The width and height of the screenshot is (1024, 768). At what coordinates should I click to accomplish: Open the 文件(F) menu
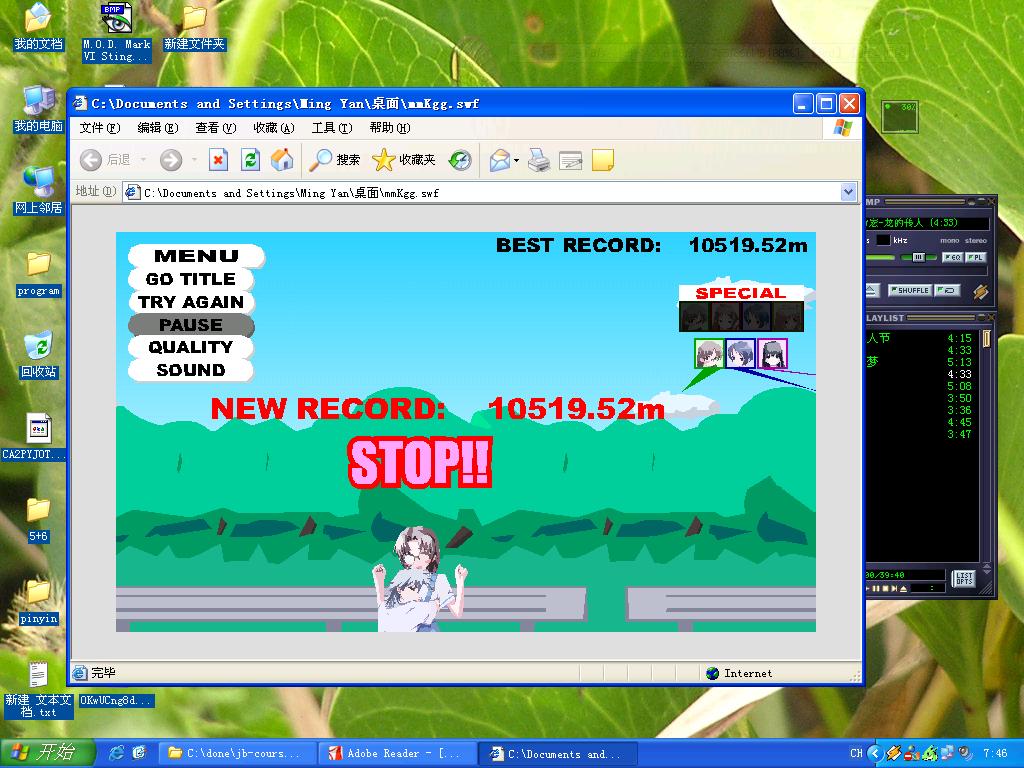pos(100,128)
